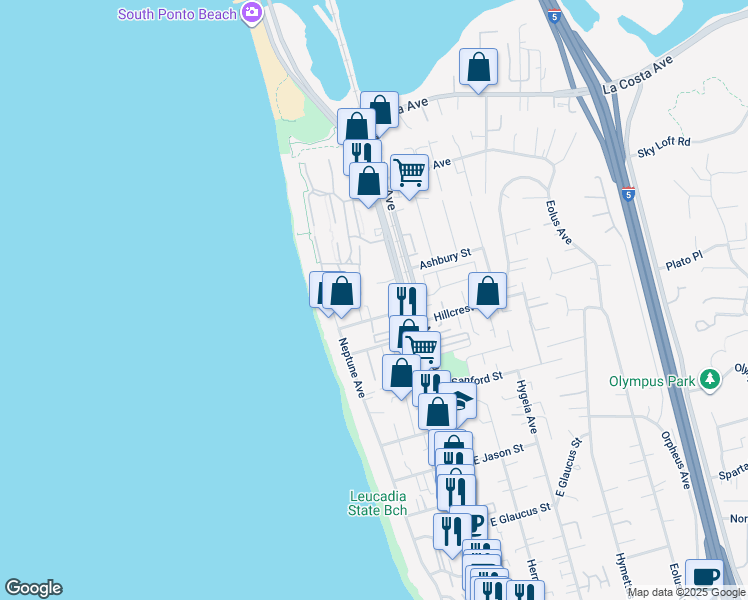The image size is (748, 600).
Task: Open the restaurant marker above Hillcrest label
Action: 407,300
